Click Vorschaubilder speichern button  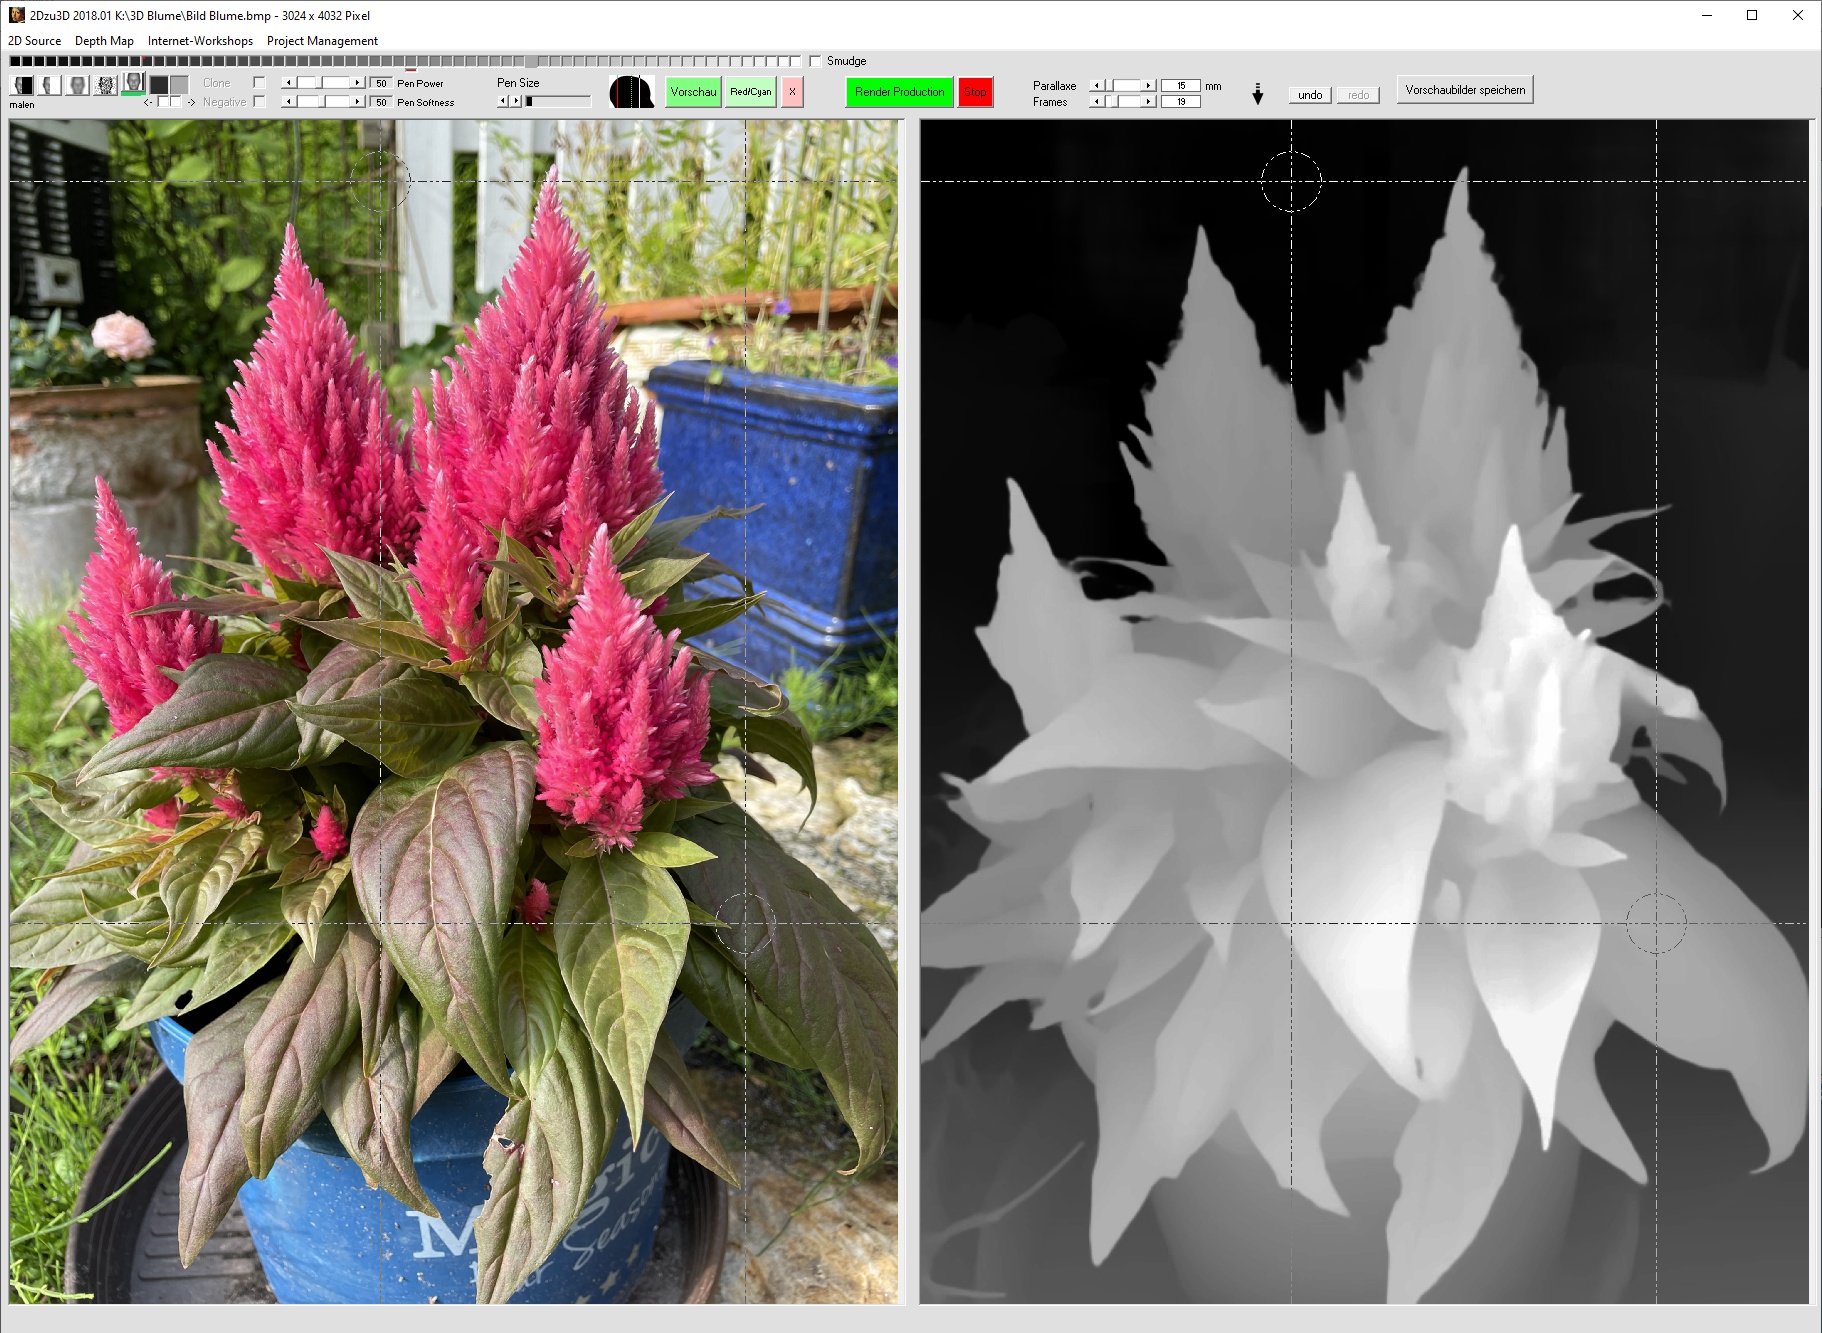click(x=1464, y=90)
